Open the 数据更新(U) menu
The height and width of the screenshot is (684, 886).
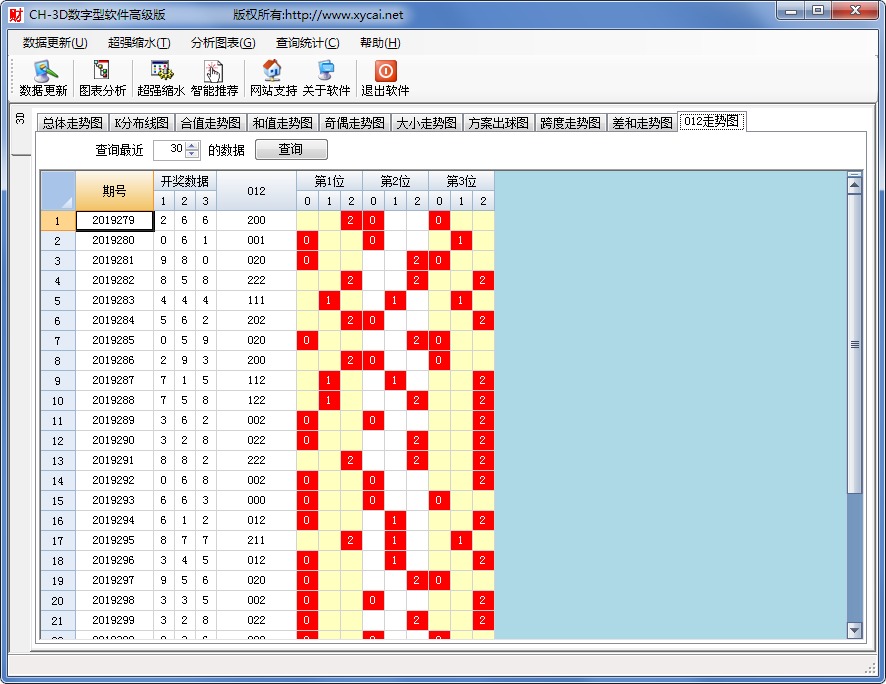(x=55, y=43)
